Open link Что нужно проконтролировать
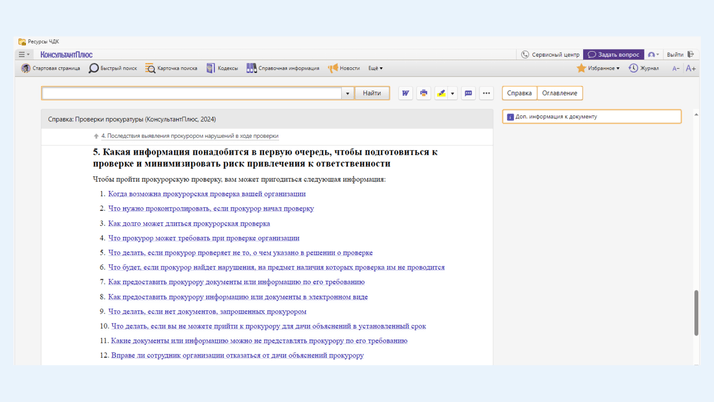 point(211,209)
